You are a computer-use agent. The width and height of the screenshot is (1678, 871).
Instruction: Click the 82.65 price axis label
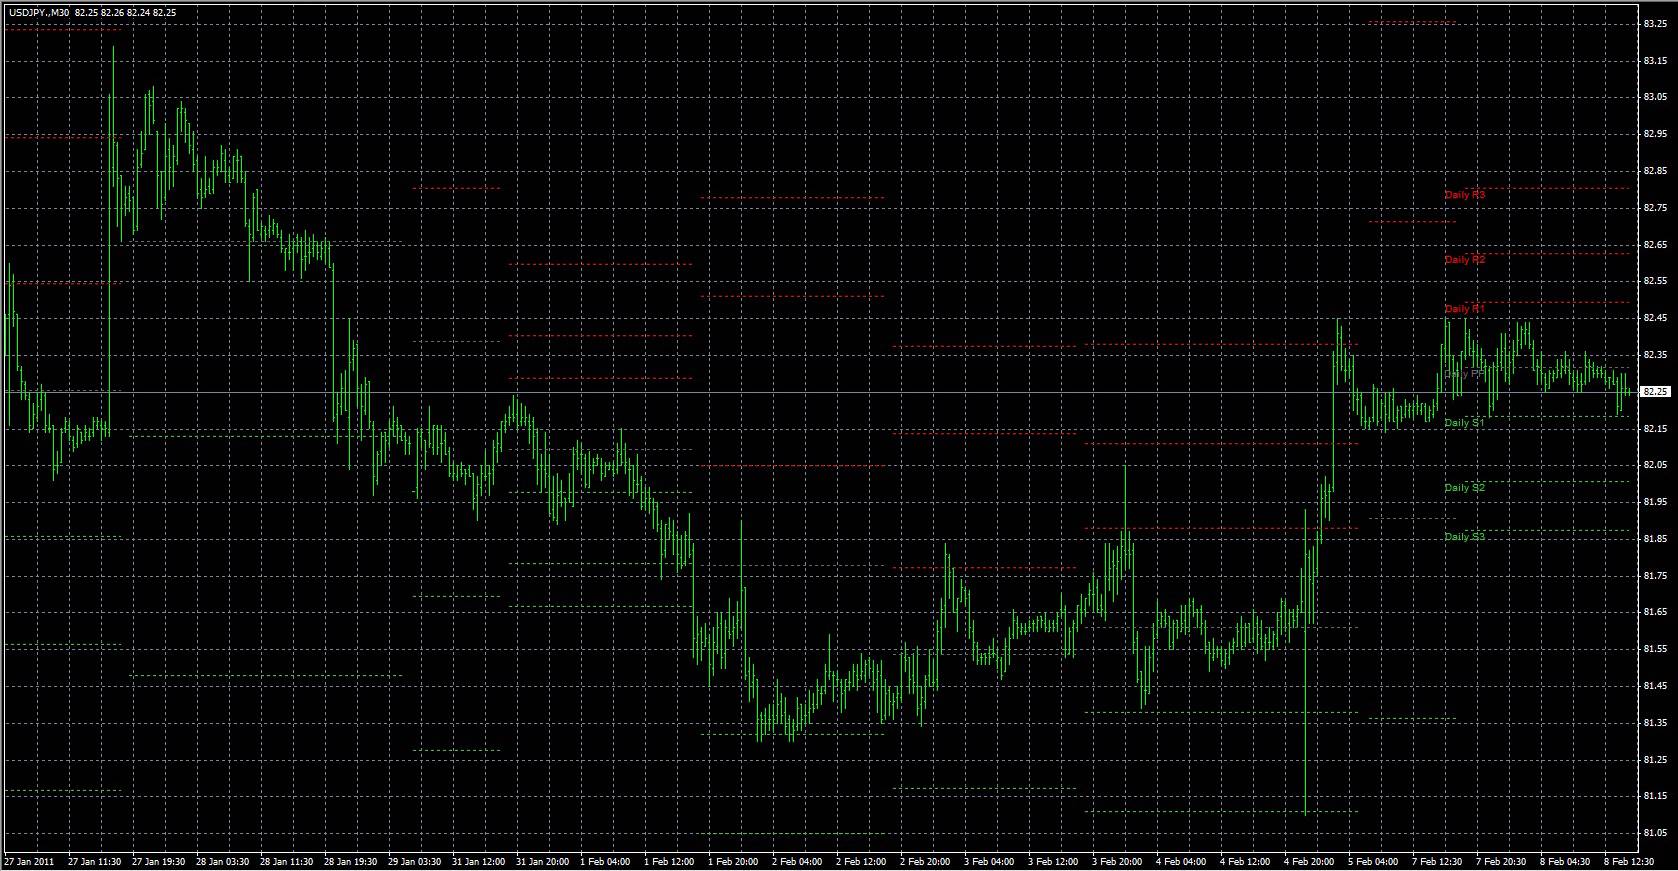tap(1655, 245)
